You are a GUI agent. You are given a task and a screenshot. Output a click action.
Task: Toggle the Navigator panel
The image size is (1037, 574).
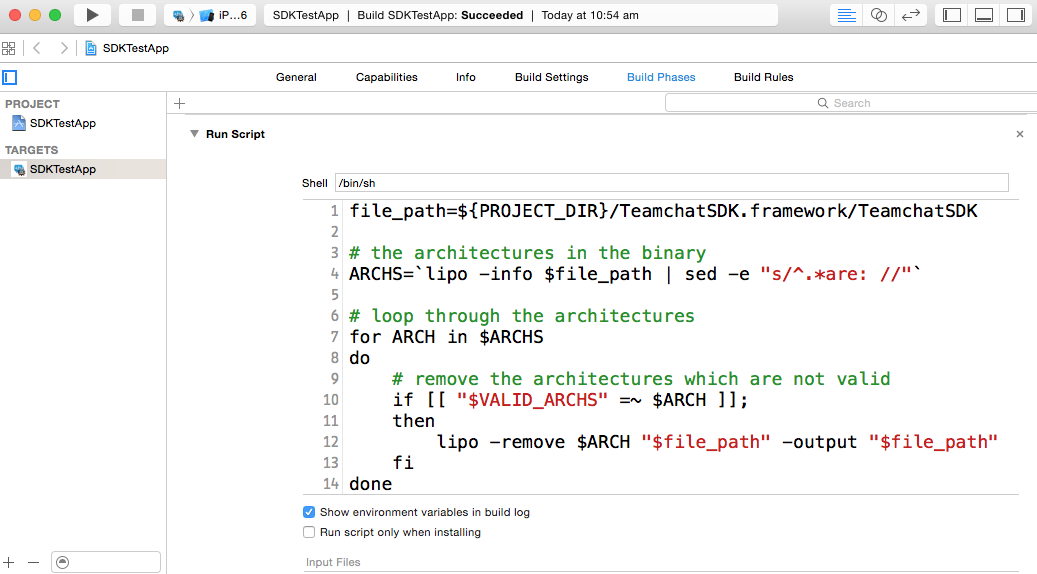coord(952,15)
